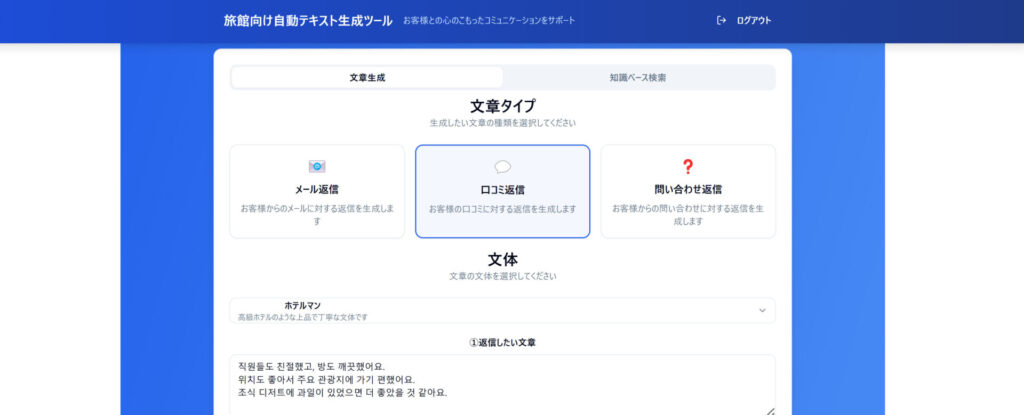Screen dimensions: 1024x415
Task: Click the 問い合わせ返信 heading text
Action: [688, 190]
